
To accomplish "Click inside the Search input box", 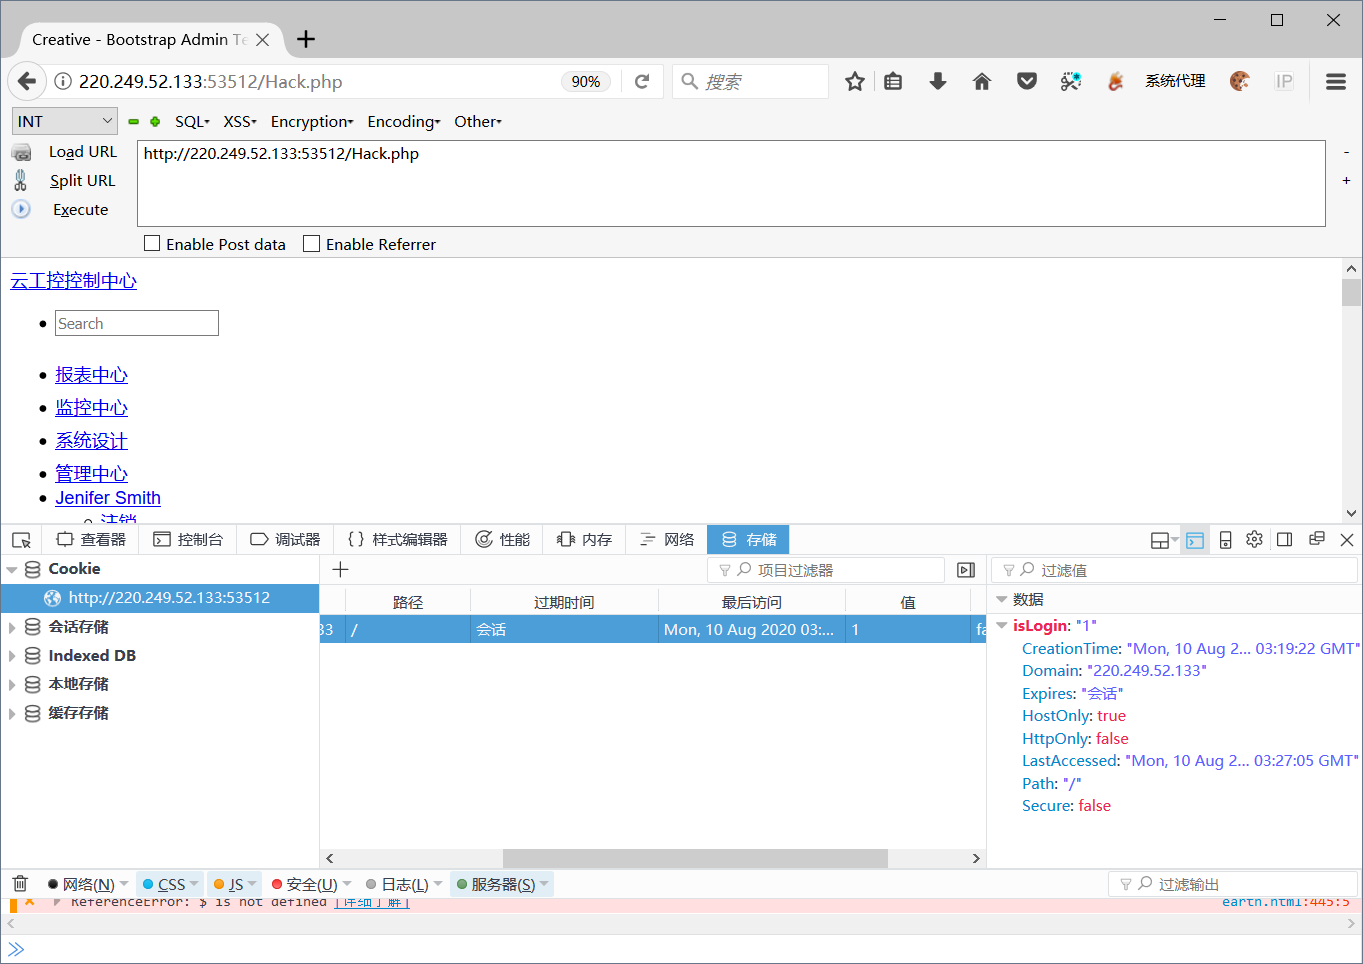I will pos(136,322).
